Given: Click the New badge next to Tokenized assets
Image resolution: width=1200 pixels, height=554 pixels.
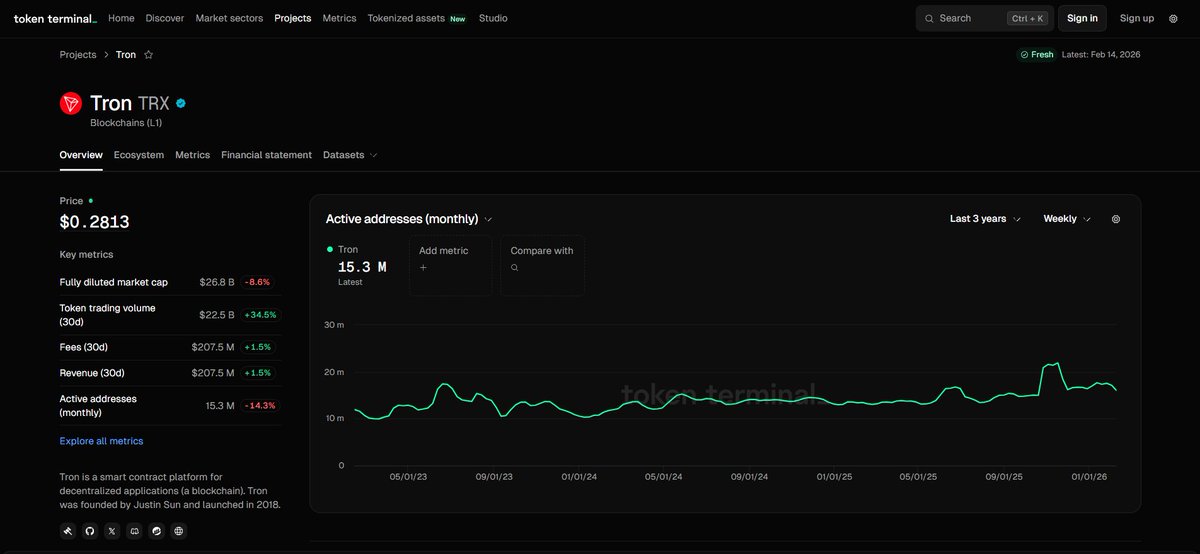Looking at the screenshot, I should [x=458, y=18].
